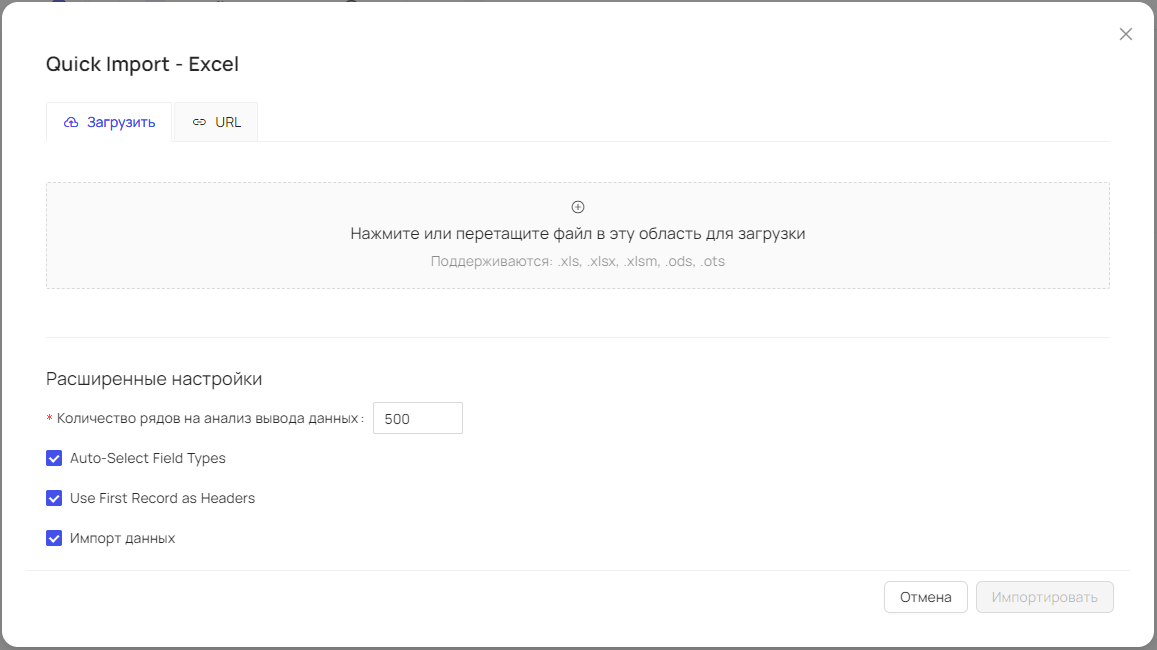This screenshot has height=650, width=1157.
Task: Click the plus icon in the upload area
Action: point(578,207)
